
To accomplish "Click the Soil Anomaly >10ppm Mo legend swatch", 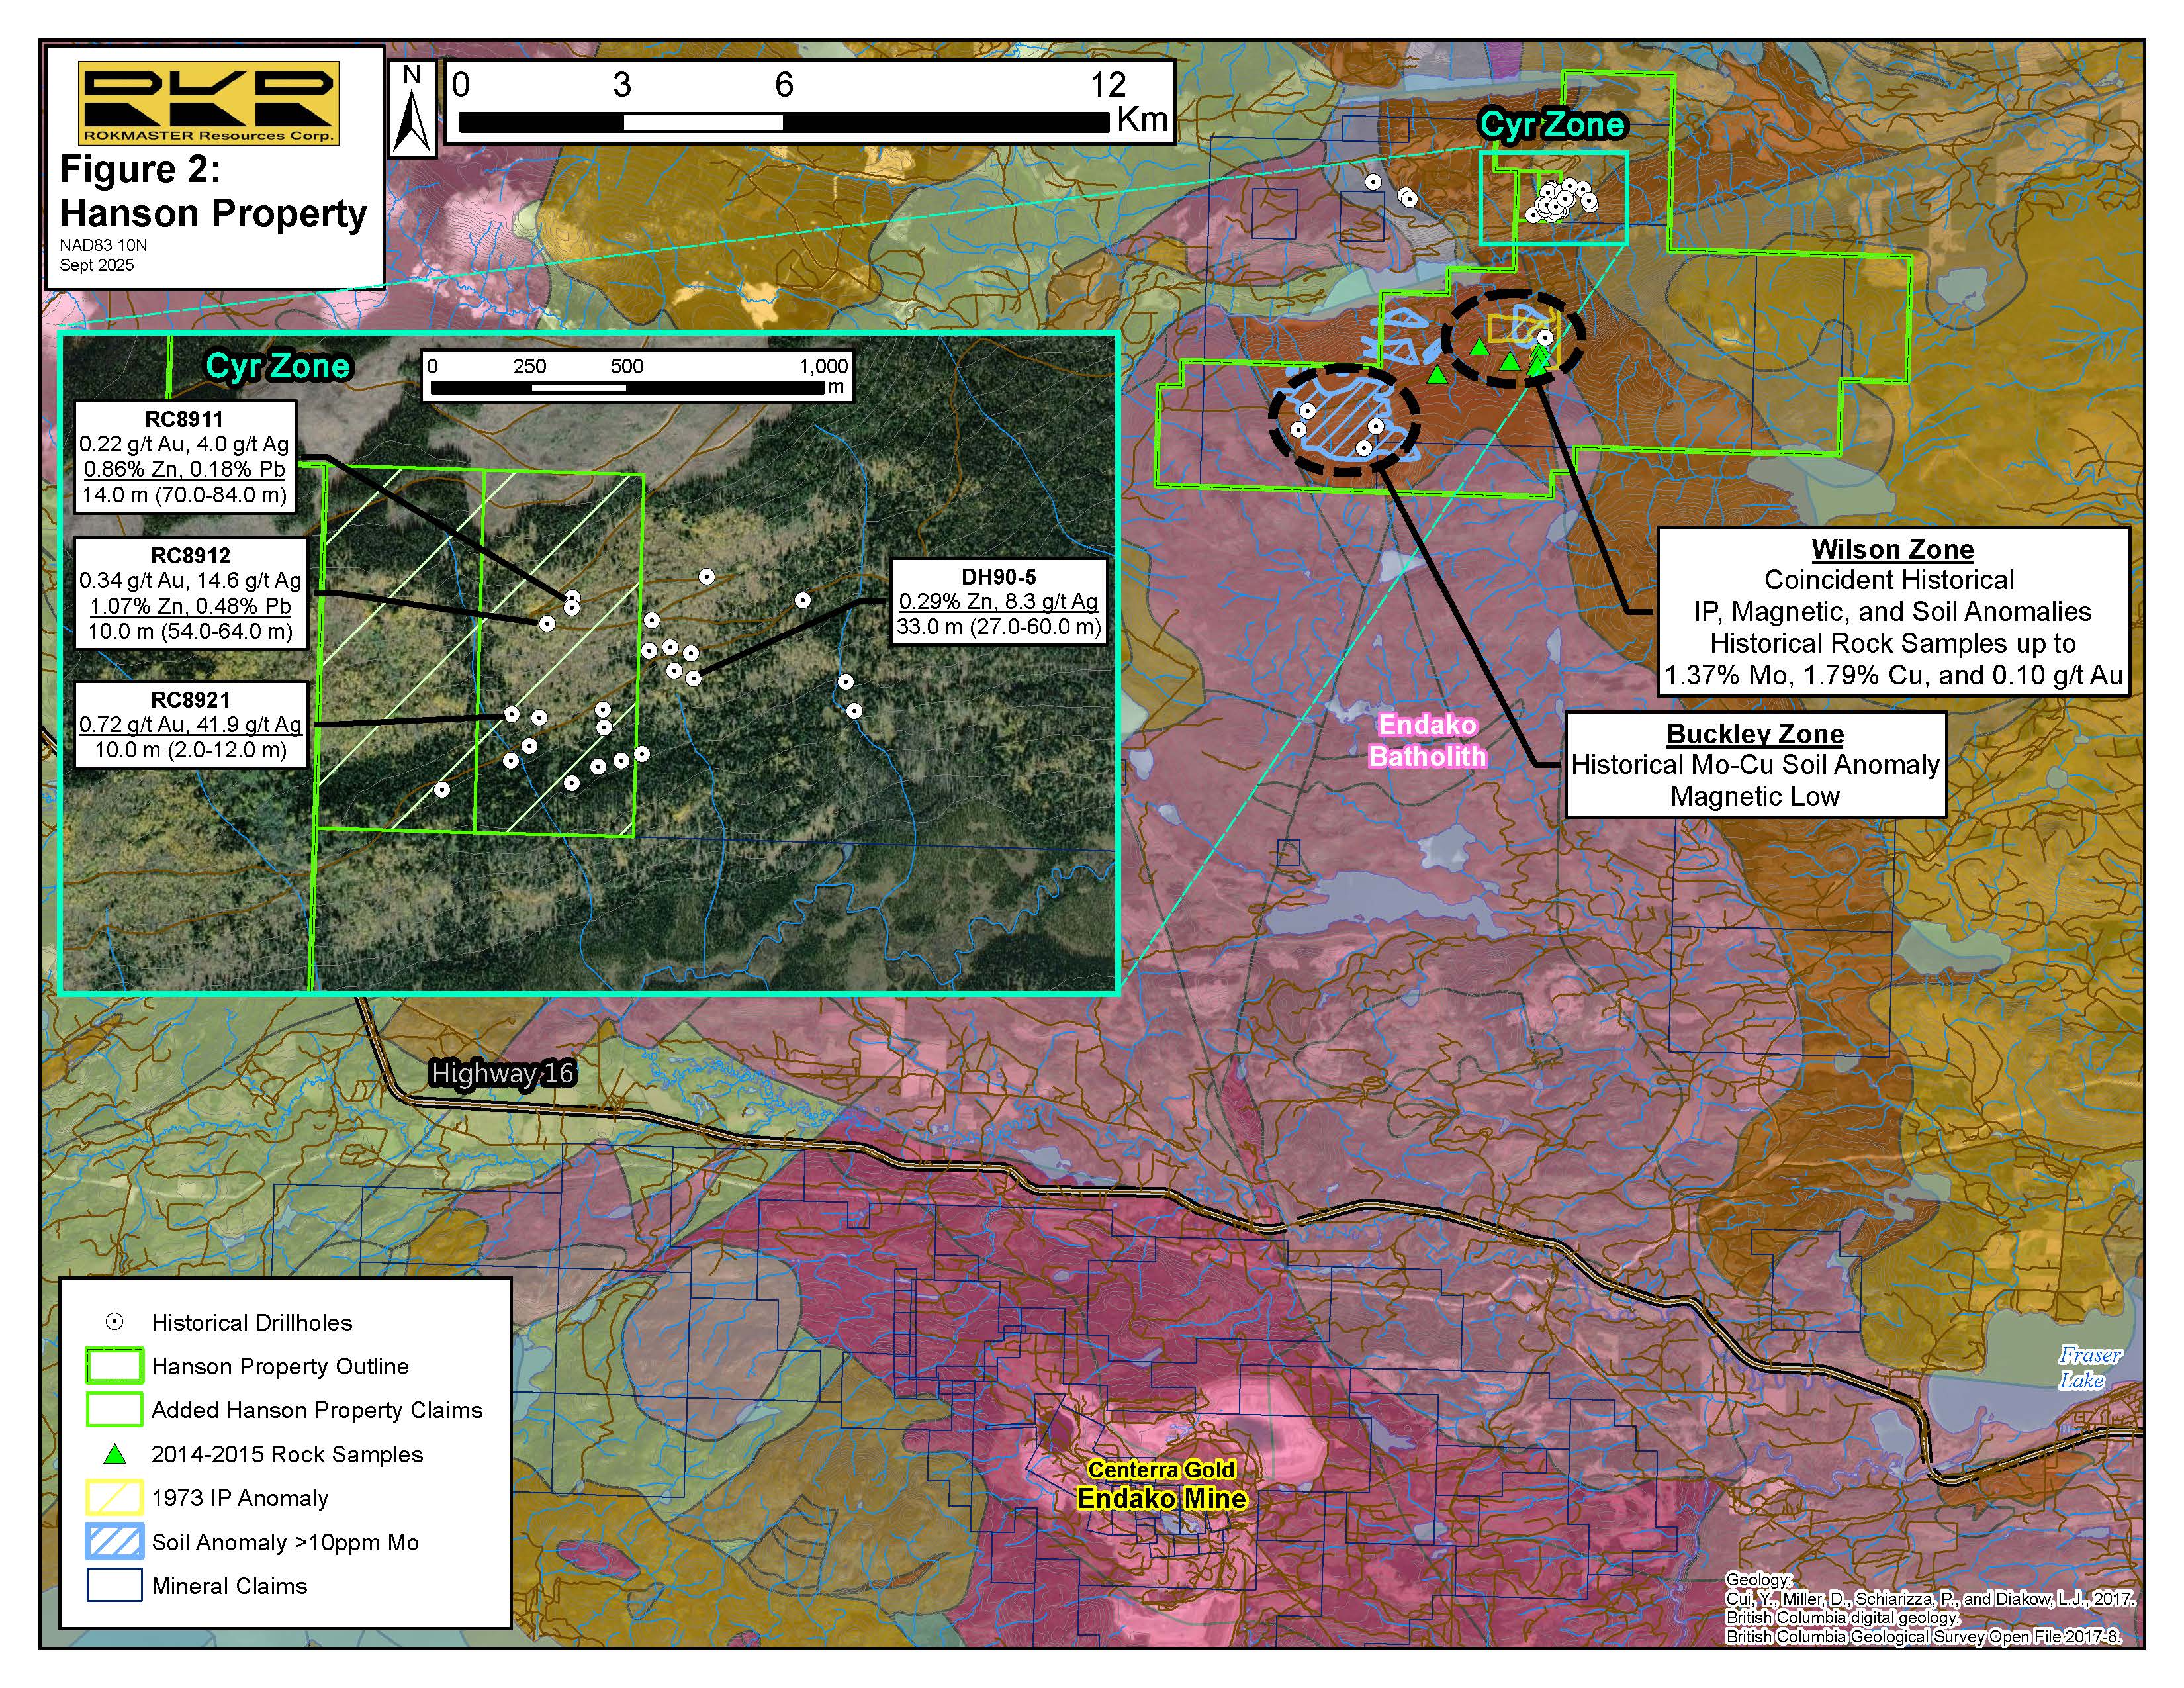I will [115, 1541].
